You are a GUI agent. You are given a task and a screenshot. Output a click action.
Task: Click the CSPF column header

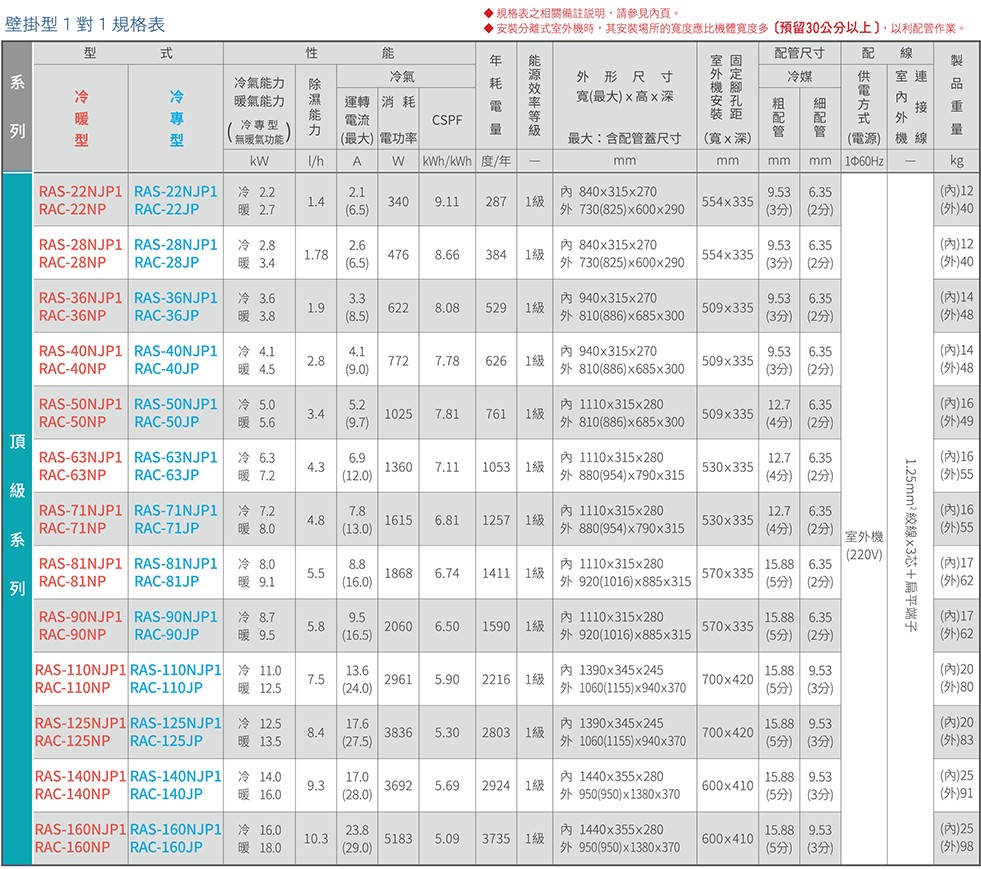coord(447,120)
